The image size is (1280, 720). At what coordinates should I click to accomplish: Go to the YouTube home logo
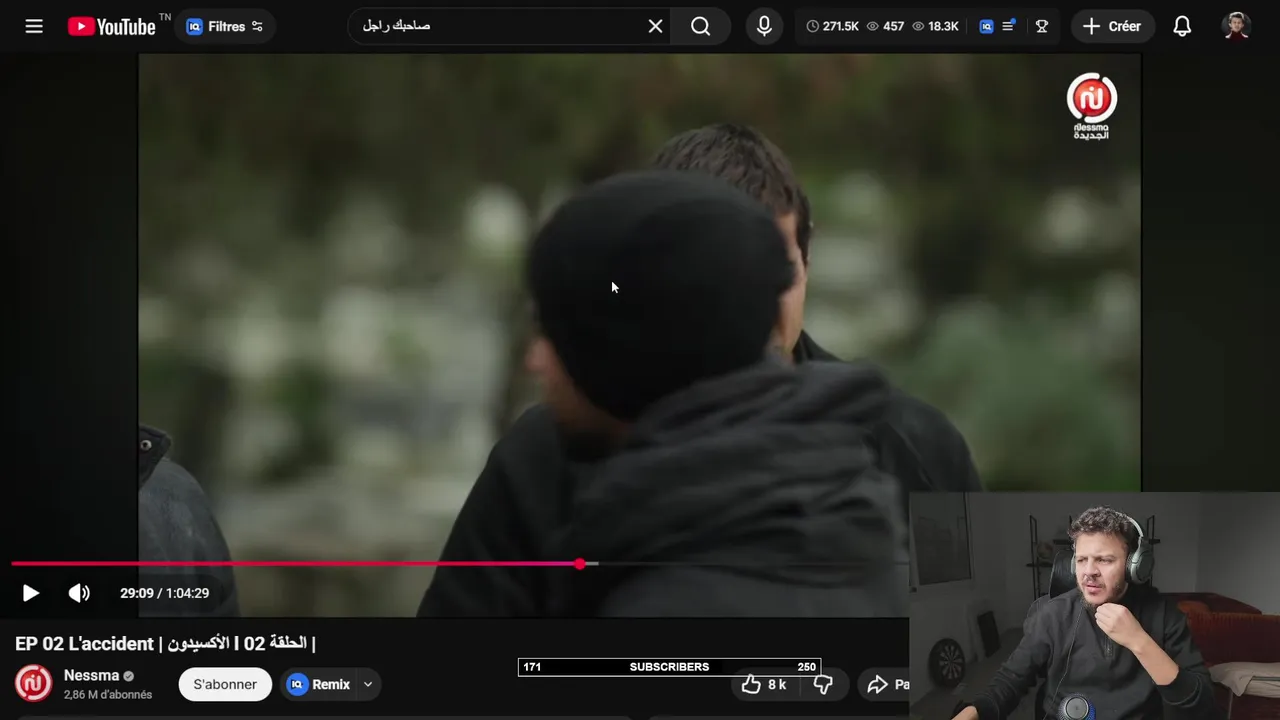pos(111,27)
